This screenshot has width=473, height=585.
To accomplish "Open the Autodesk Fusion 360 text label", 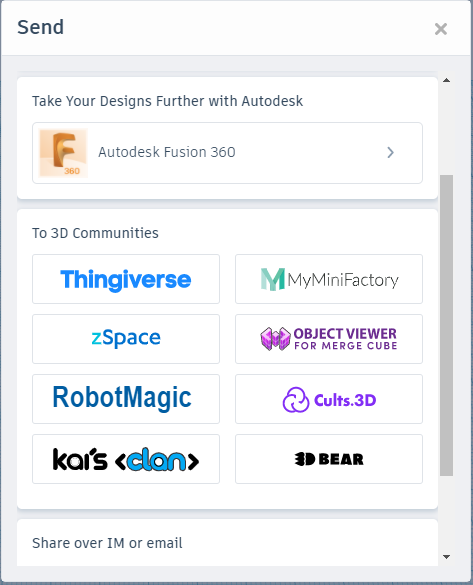I will pos(167,152).
